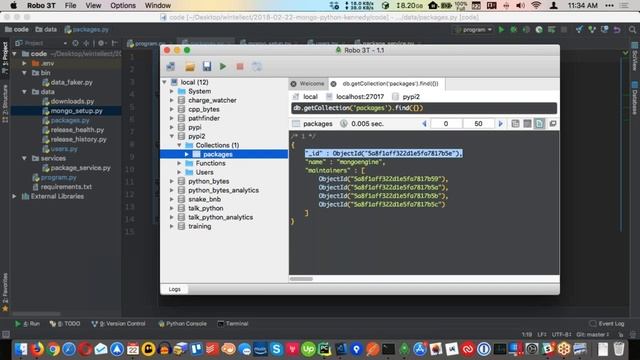Expand the Functions folder
The height and width of the screenshot is (360, 640).
pos(179,163)
